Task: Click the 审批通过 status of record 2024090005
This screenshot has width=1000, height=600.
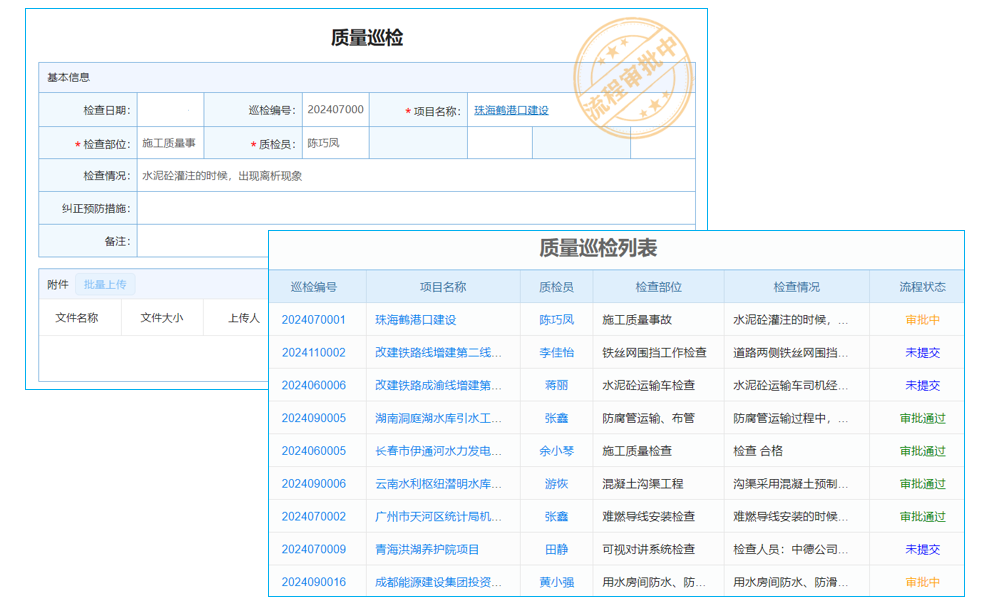Action: point(923,418)
